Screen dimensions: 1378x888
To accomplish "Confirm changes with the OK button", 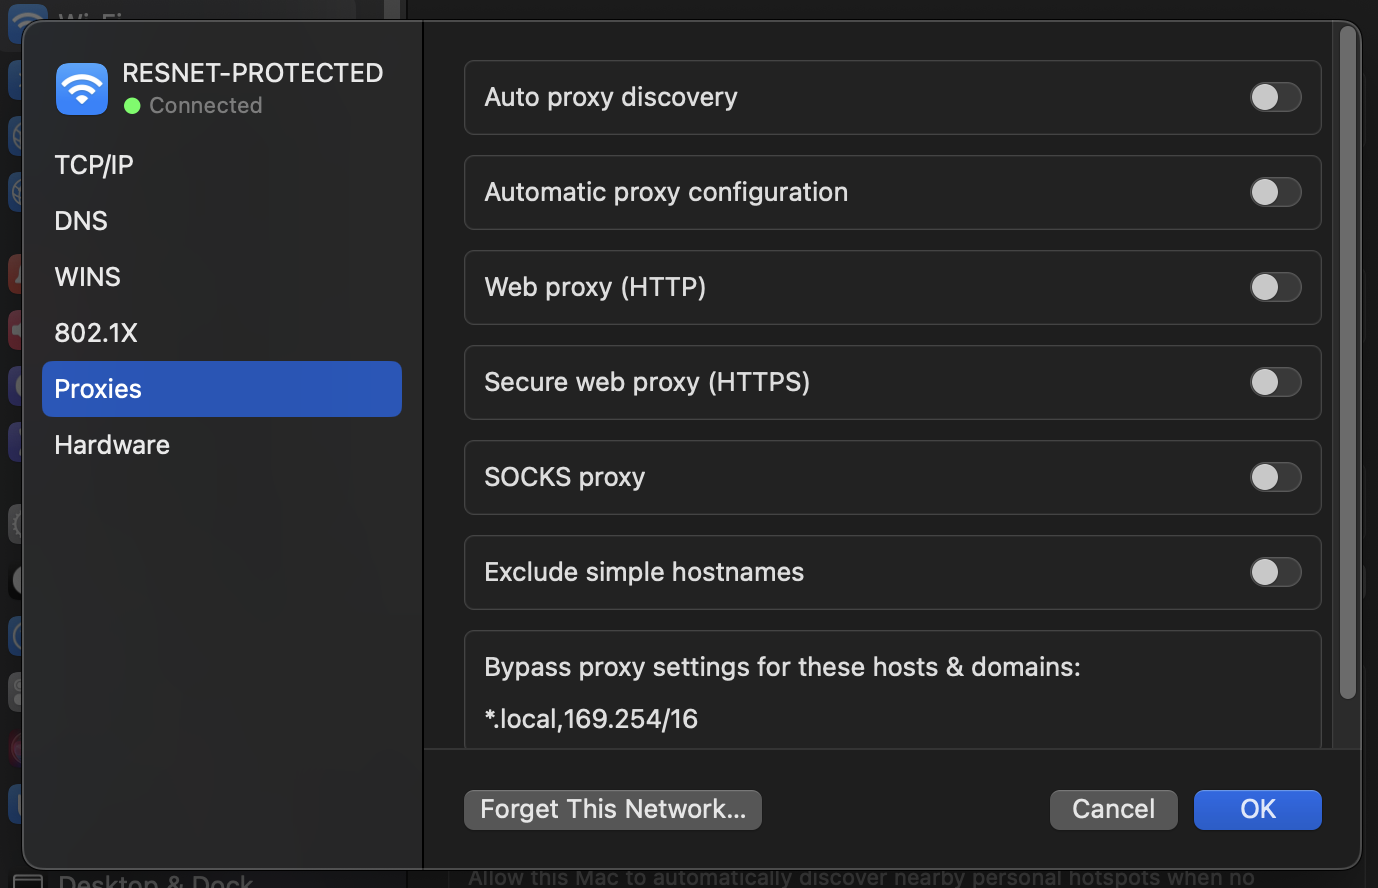I will tap(1257, 810).
